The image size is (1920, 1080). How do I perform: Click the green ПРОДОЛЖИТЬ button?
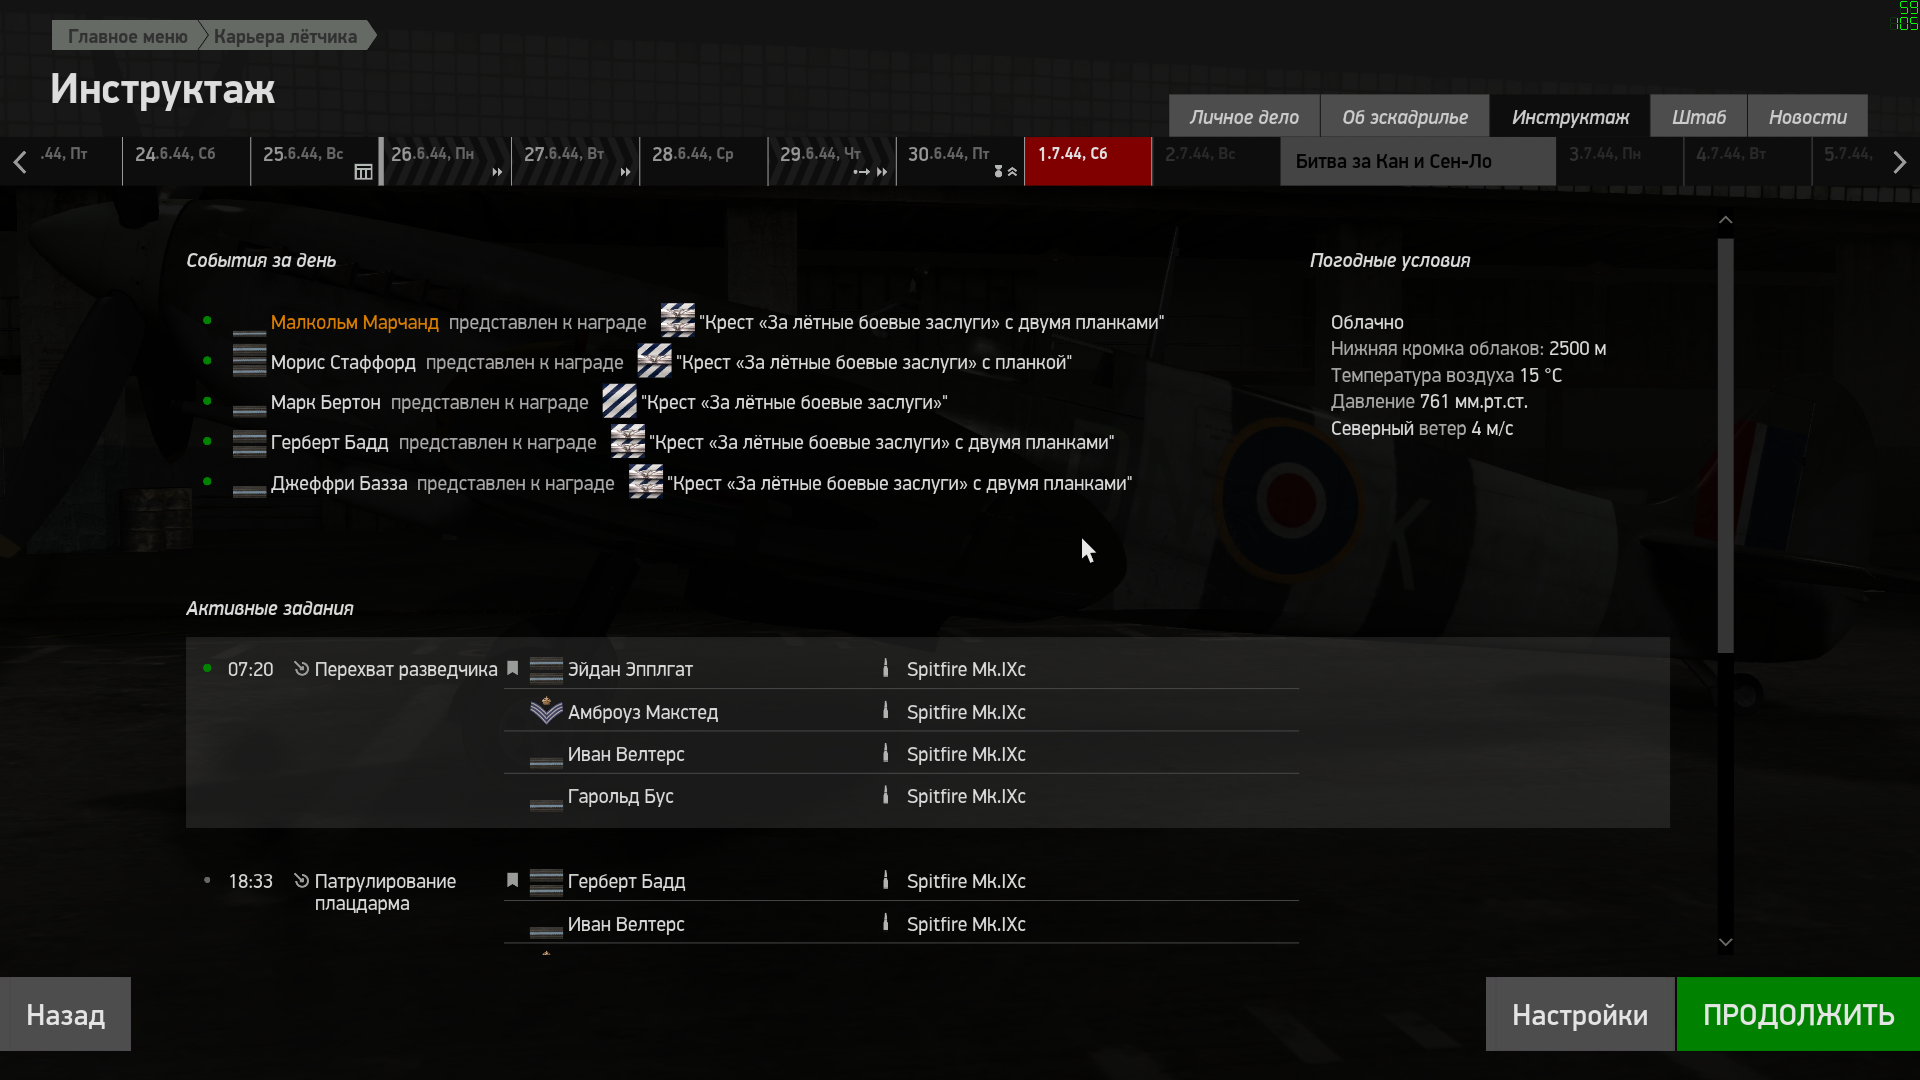click(1798, 1014)
